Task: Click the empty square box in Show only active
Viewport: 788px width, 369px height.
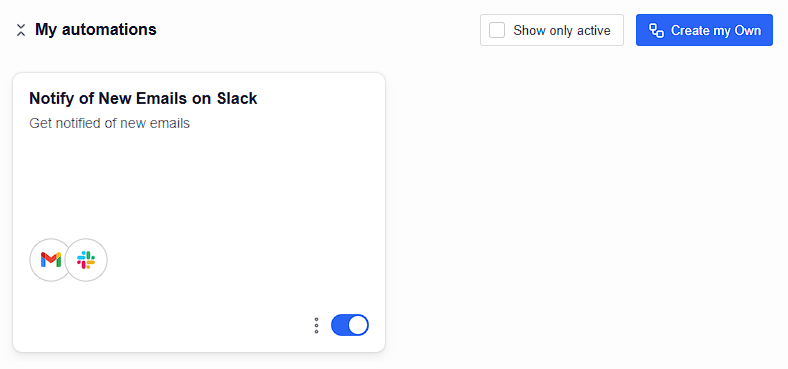Action: (x=497, y=30)
